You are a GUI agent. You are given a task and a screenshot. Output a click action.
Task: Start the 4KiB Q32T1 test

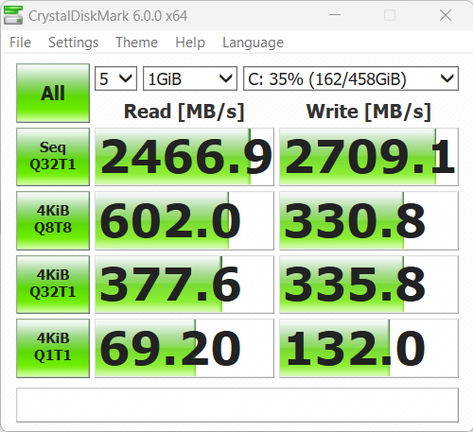click(x=53, y=284)
